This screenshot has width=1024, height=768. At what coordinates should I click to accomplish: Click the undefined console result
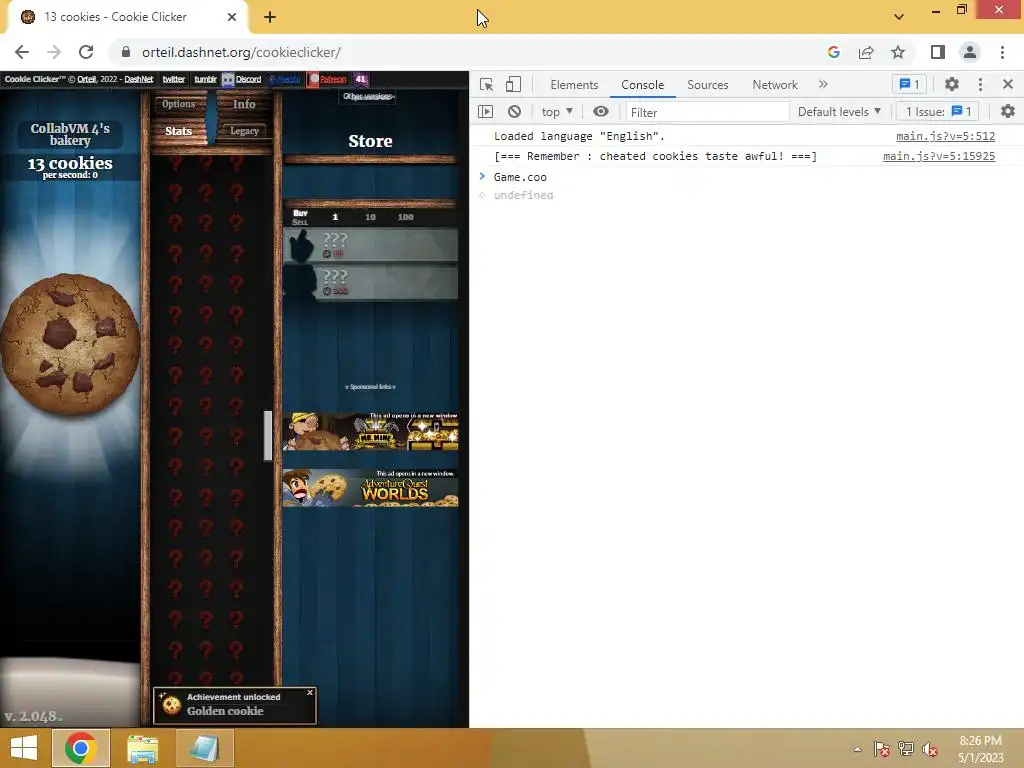[523, 195]
